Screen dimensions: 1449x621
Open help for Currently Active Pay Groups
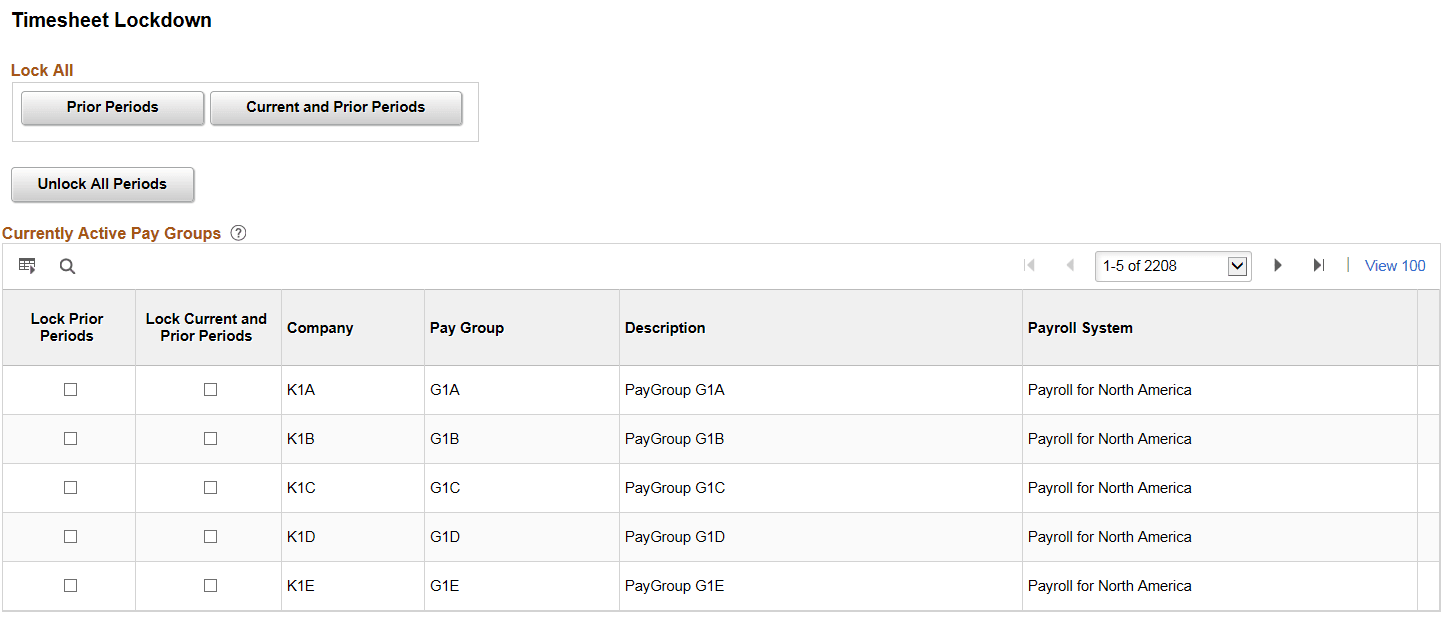point(238,233)
